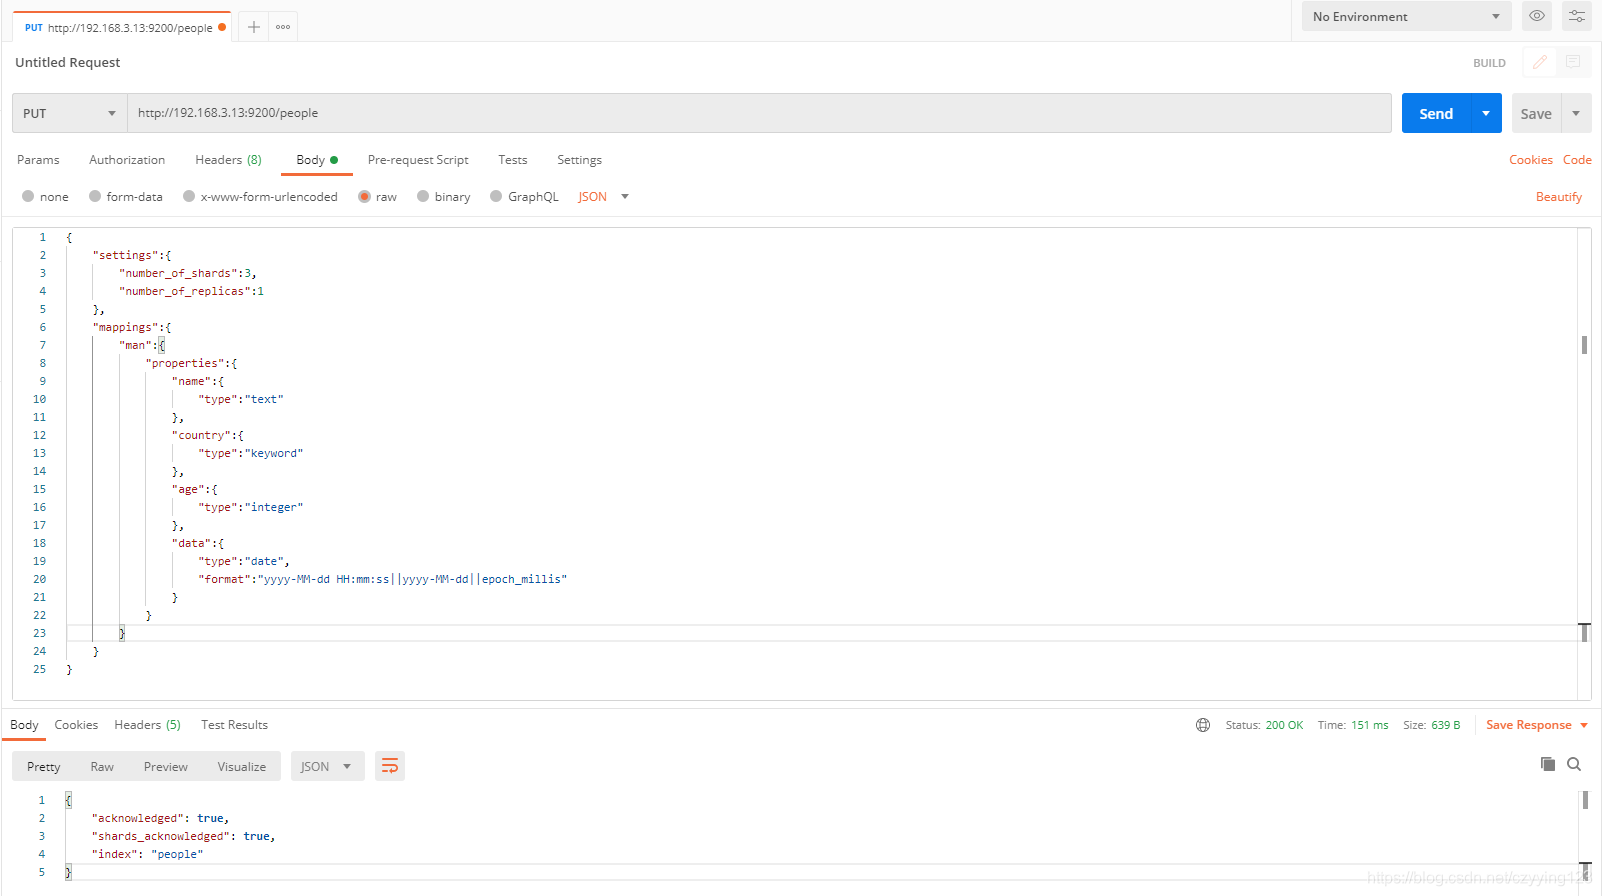1602x896 pixels.
Task: Toggle the wrap lines icon in response
Action: click(390, 766)
